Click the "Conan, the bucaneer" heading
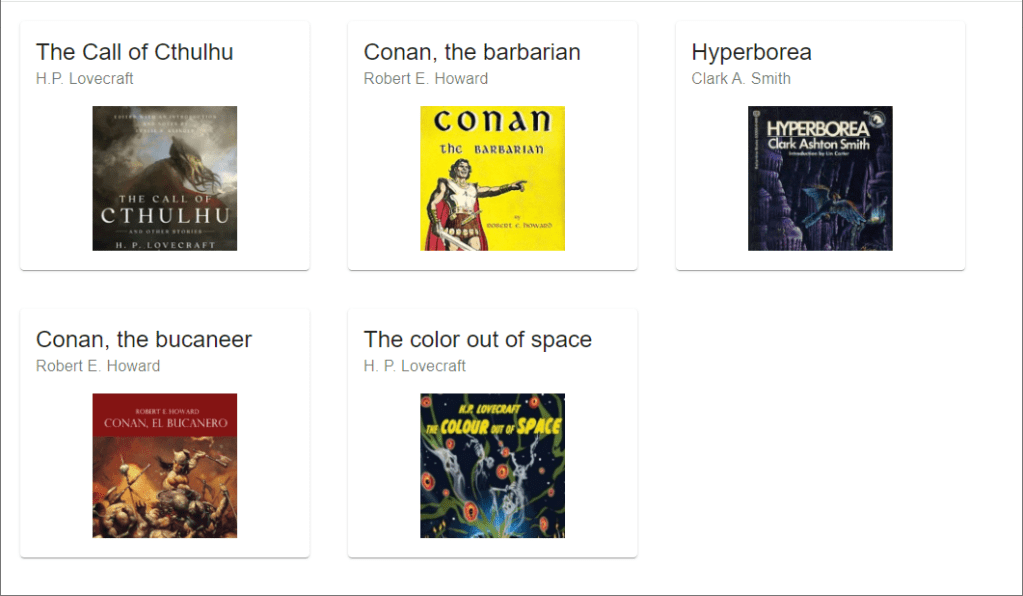Viewport: 1023px width, 596px height. pyautogui.click(x=144, y=339)
